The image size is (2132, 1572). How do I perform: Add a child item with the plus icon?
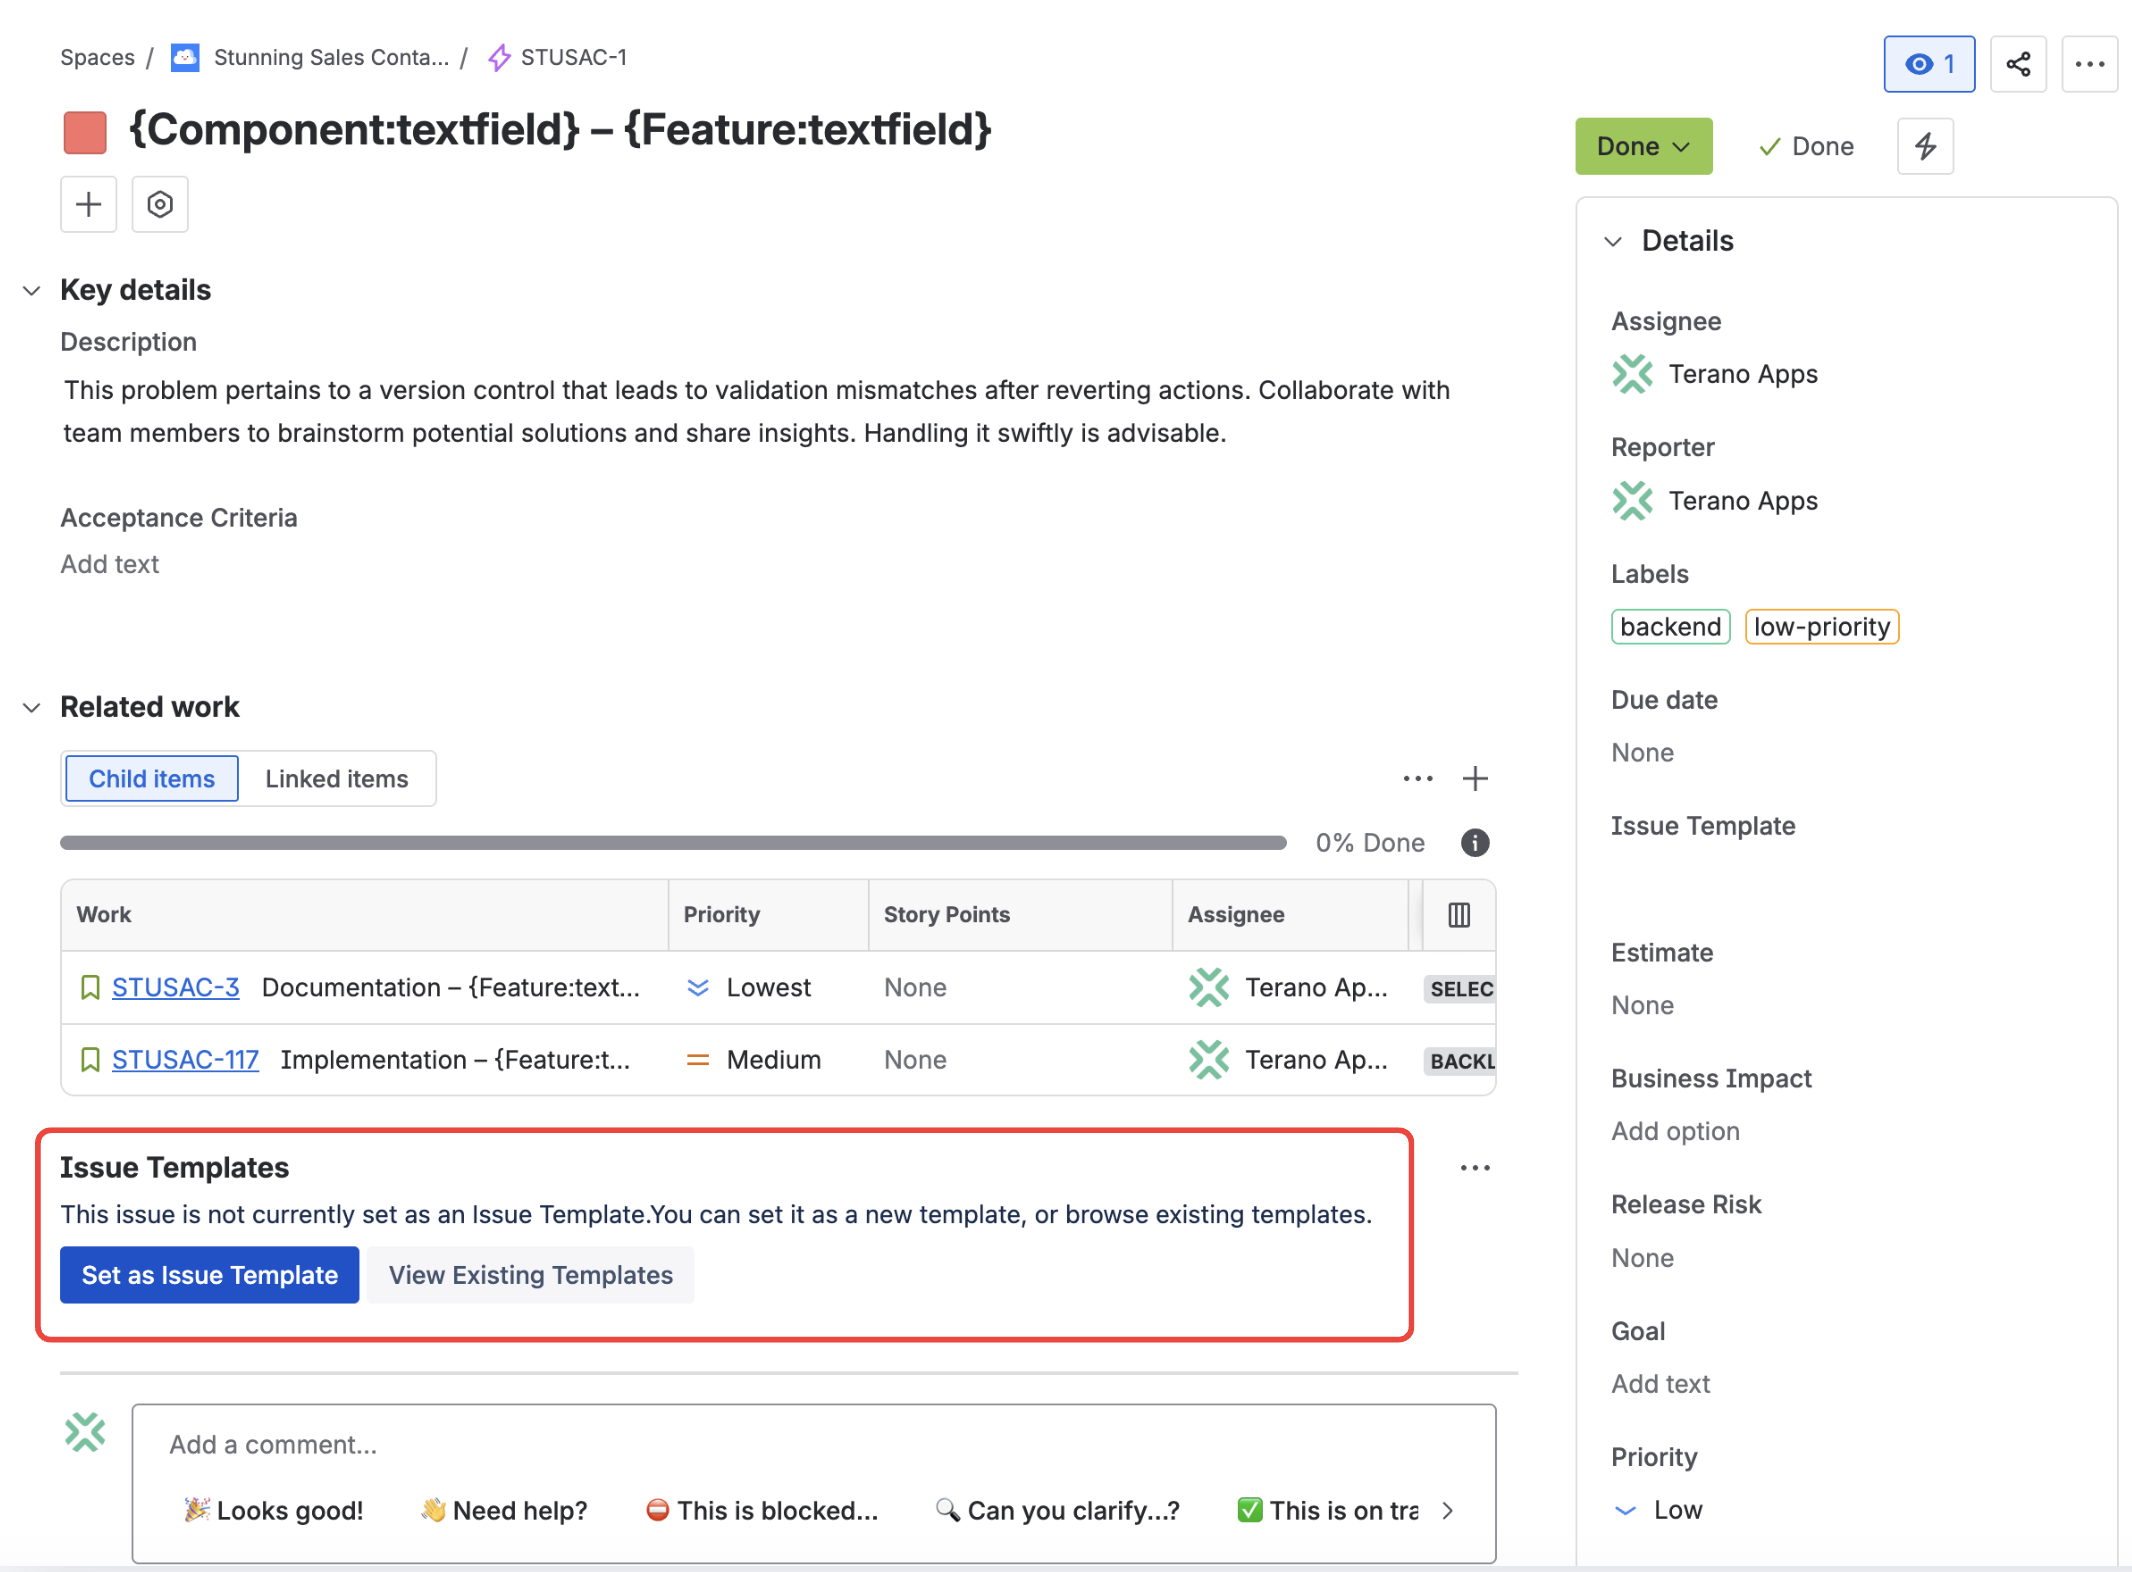[1476, 778]
